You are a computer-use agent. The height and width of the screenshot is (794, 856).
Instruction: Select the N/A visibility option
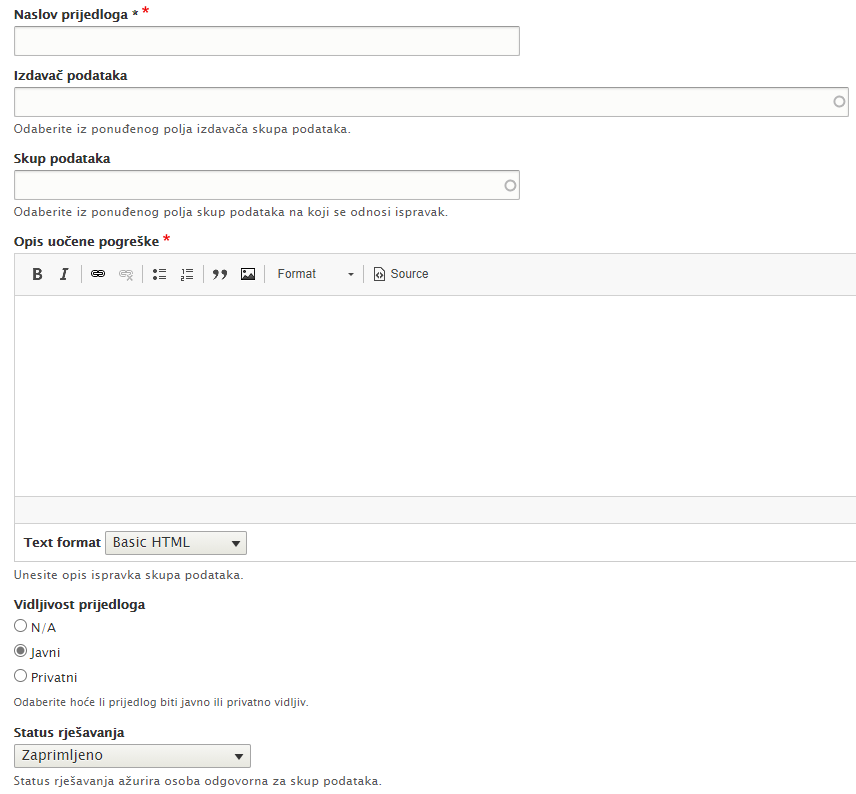21,626
